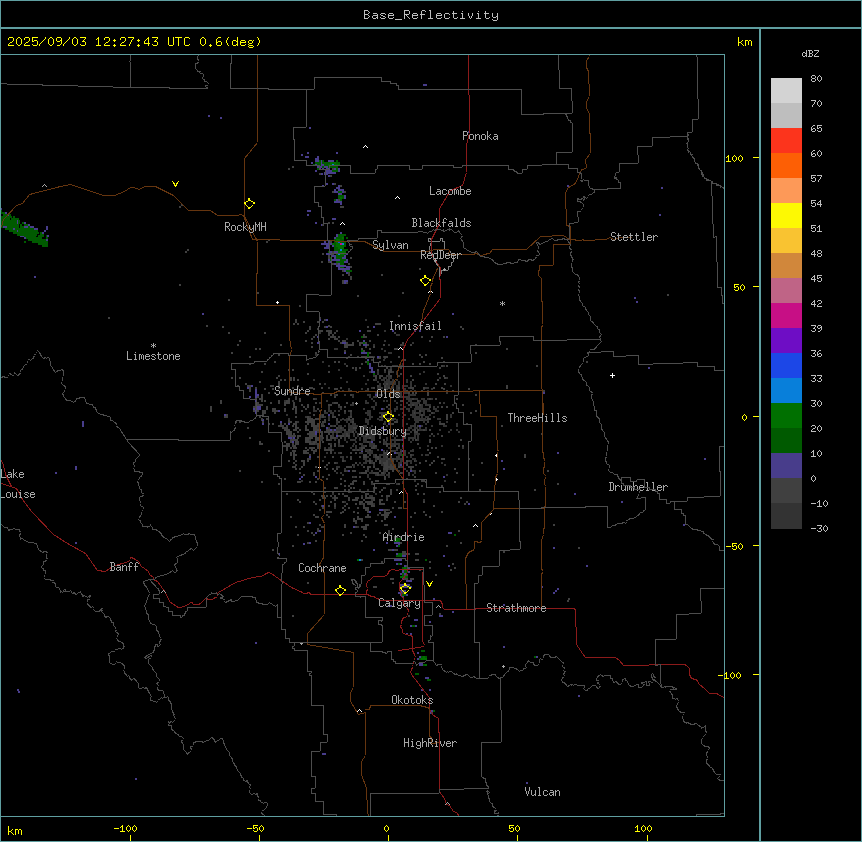Click the yellow V marker east of Calgary
The width and height of the screenshot is (862, 842).
[x=429, y=584]
